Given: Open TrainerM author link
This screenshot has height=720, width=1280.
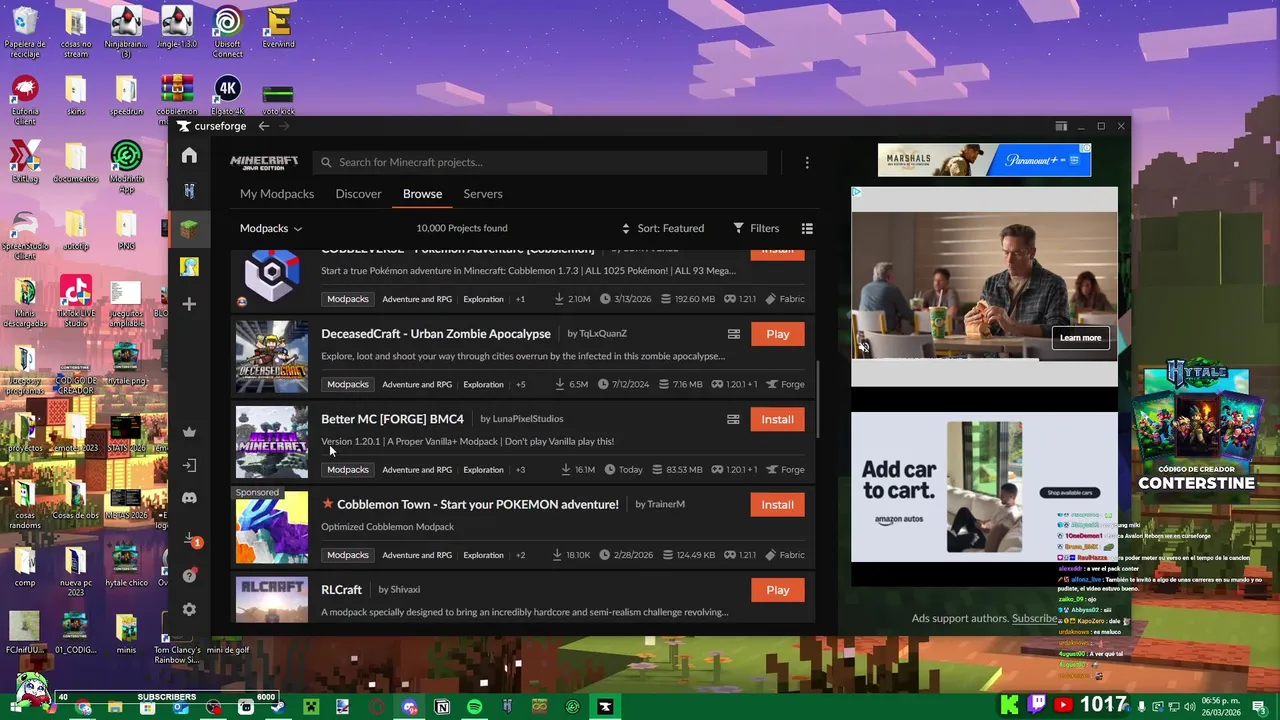Looking at the screenshot, I should click(666, 504).
